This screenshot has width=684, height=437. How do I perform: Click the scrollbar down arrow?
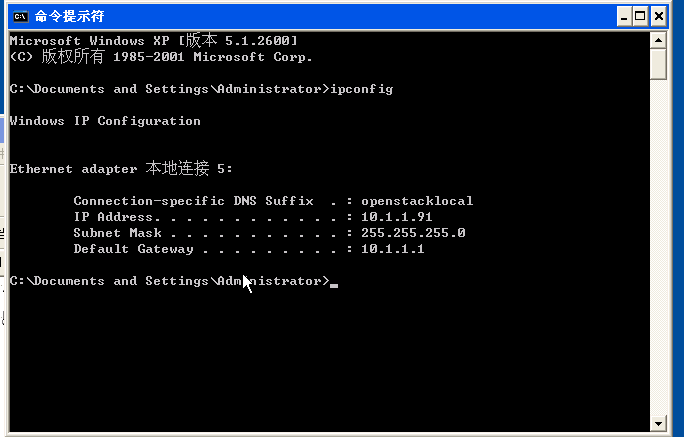coord(658,423)
